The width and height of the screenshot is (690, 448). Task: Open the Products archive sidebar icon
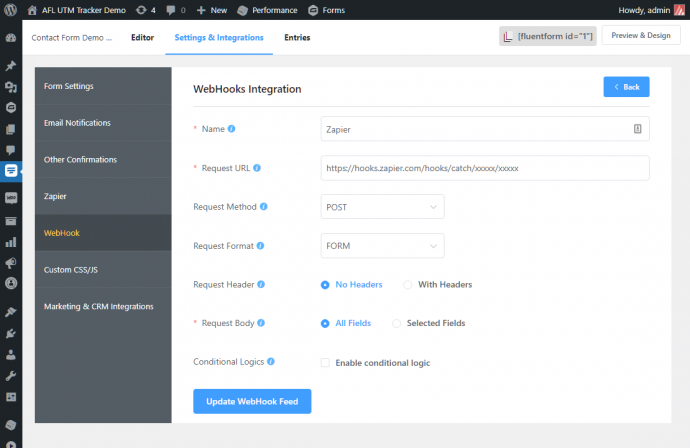tap(11, 221)
